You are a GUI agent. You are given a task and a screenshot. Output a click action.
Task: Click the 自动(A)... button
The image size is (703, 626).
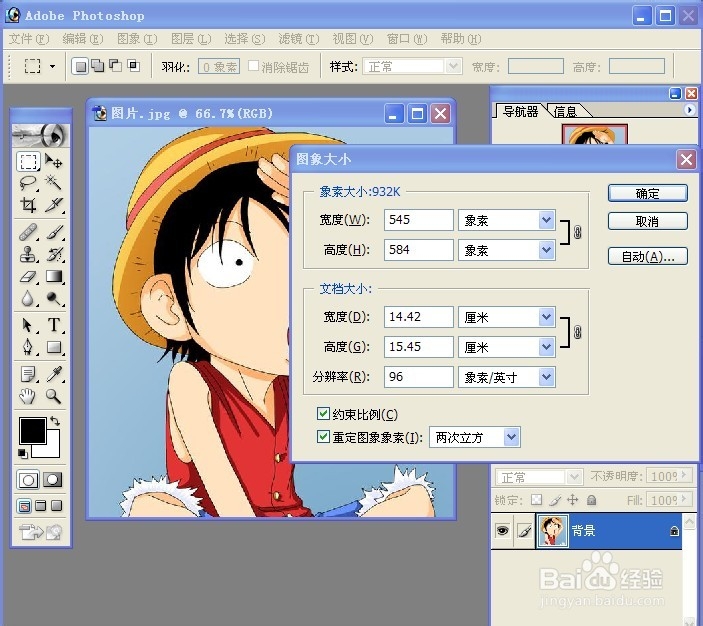(x=647, y=256)
